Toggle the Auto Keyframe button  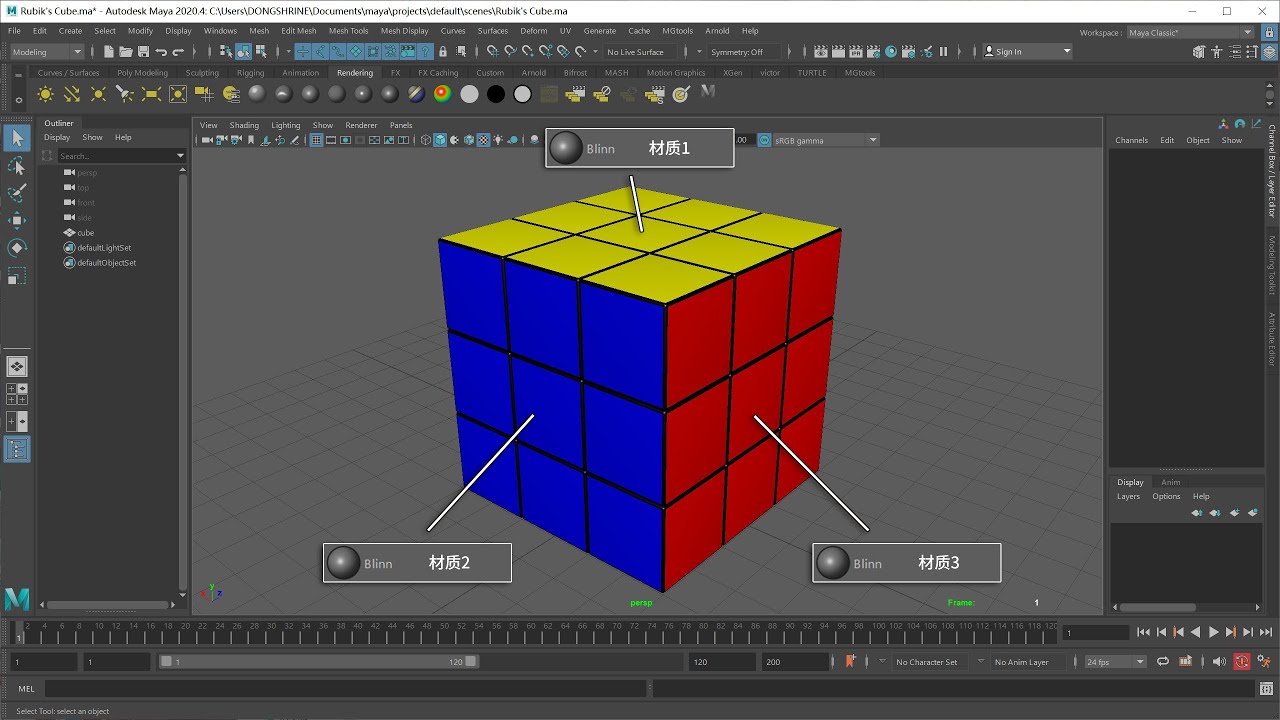click(1241, 661)
